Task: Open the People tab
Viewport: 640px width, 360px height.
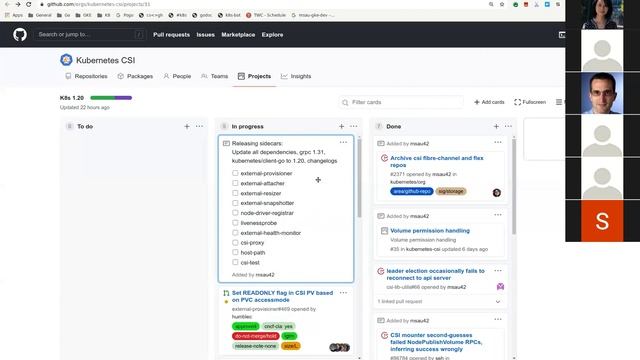Action: point(177,76)
